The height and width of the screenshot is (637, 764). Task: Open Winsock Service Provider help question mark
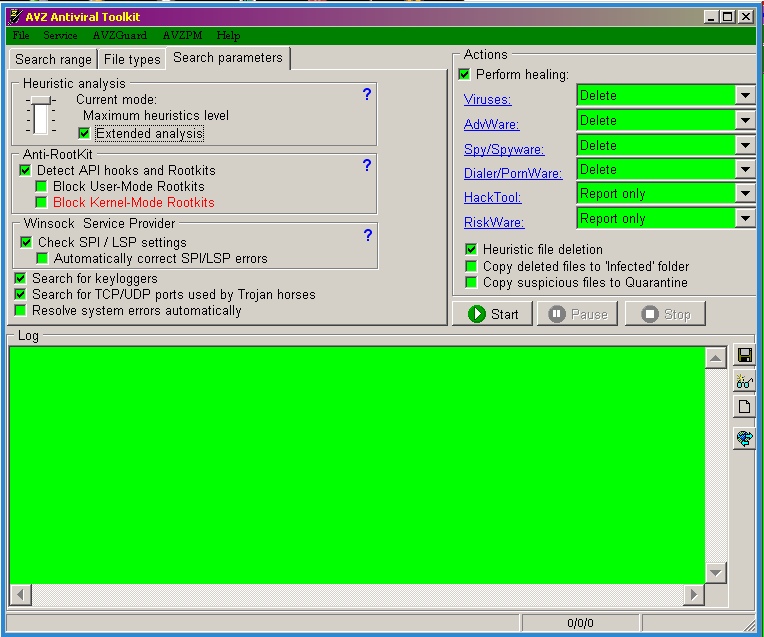(368, 235)
